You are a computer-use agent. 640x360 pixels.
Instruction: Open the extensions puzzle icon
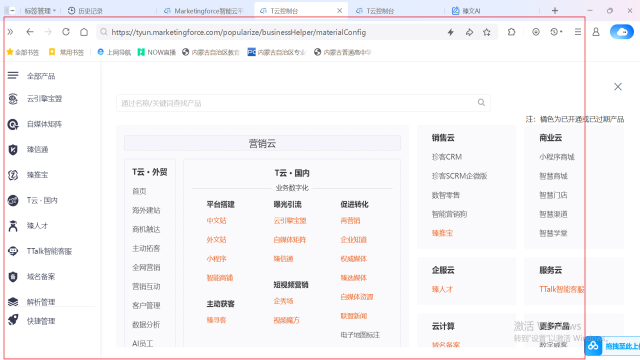511,32
